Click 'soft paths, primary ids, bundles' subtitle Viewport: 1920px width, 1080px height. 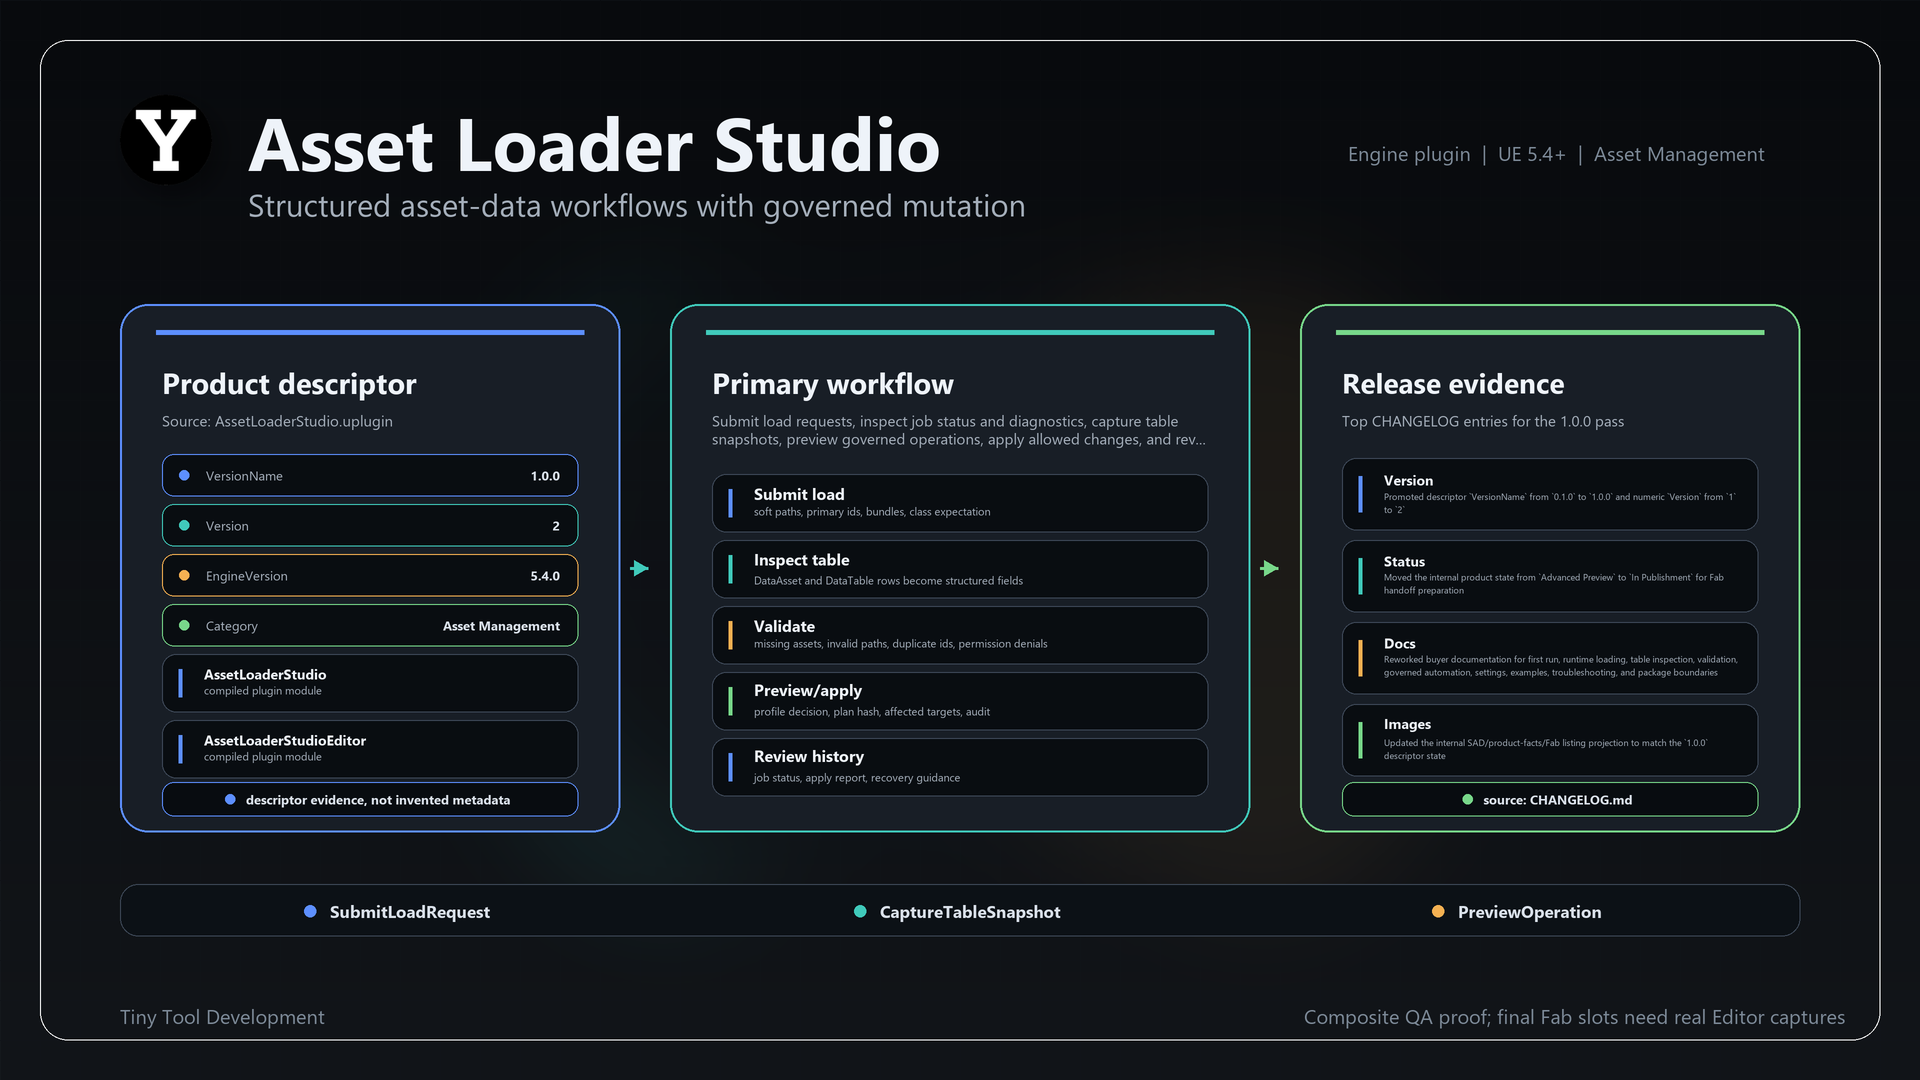(872, 512)
